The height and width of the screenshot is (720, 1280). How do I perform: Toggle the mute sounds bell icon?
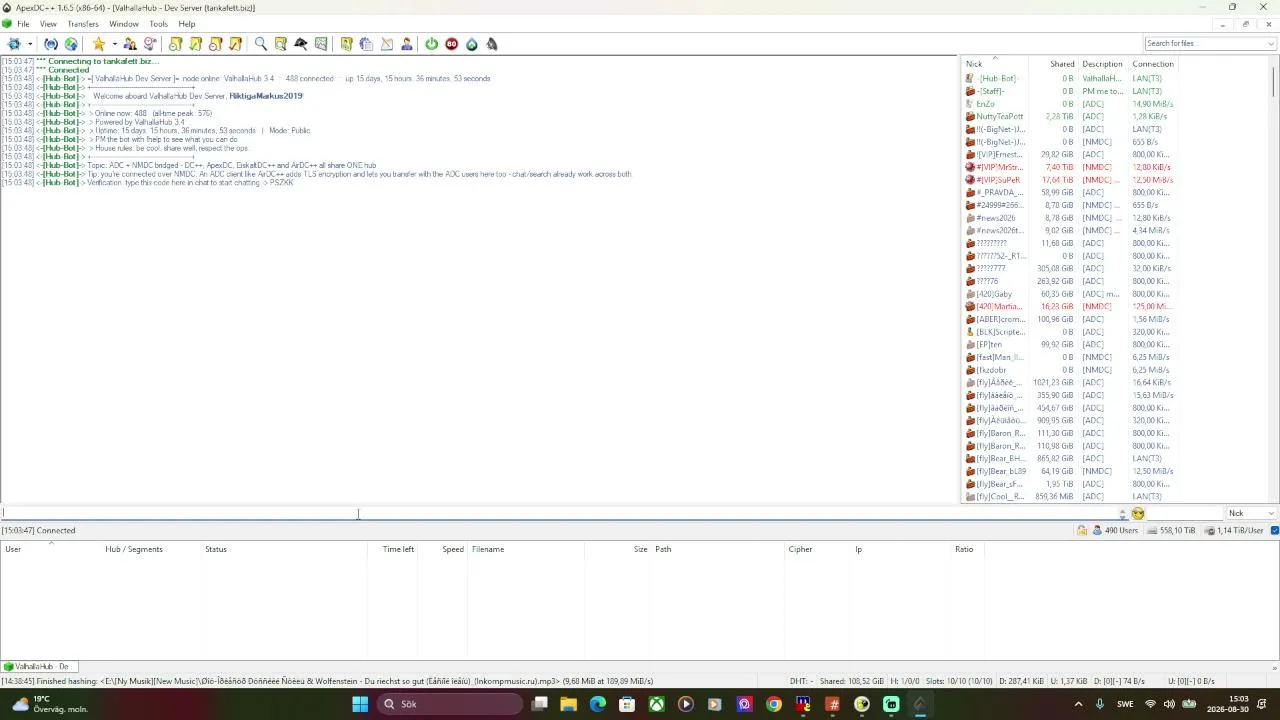pyautogui.click(x=492, y=44)
